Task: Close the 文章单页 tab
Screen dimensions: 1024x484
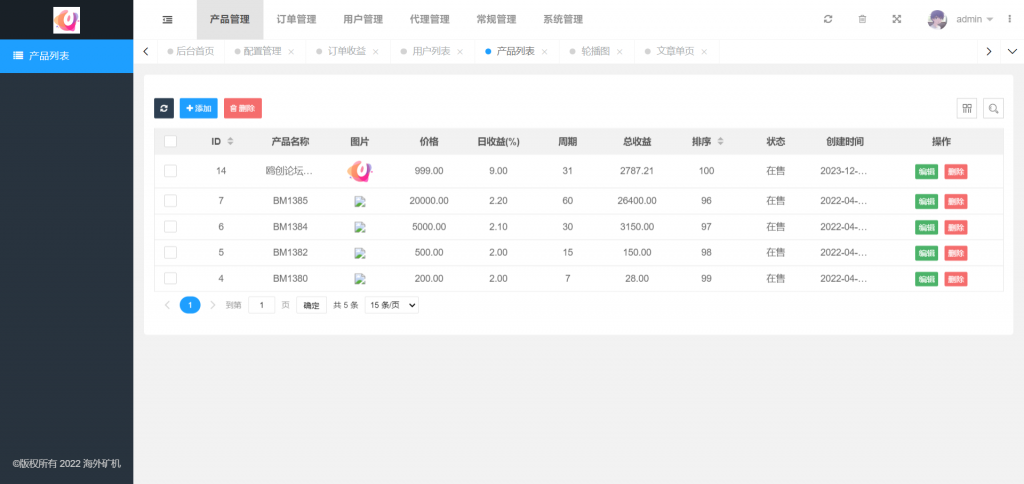Action: coord(704,52)
